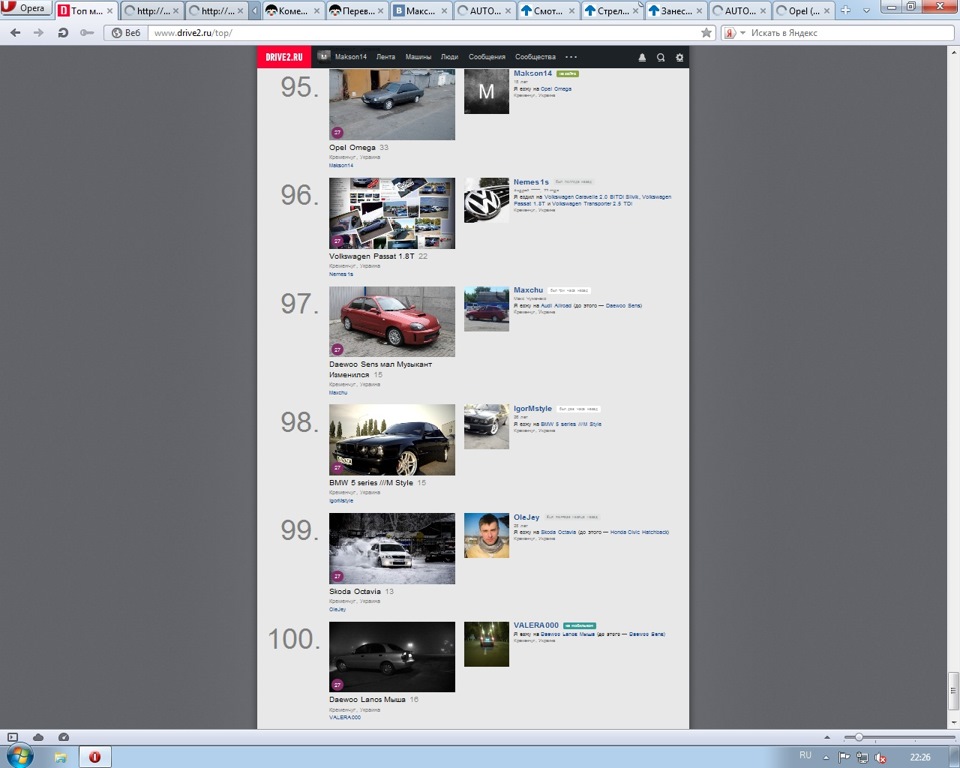The height and width of the screenshot is (768, 960).
Task: Open Opera Link cloud icon
Action: tap(38, 737)
